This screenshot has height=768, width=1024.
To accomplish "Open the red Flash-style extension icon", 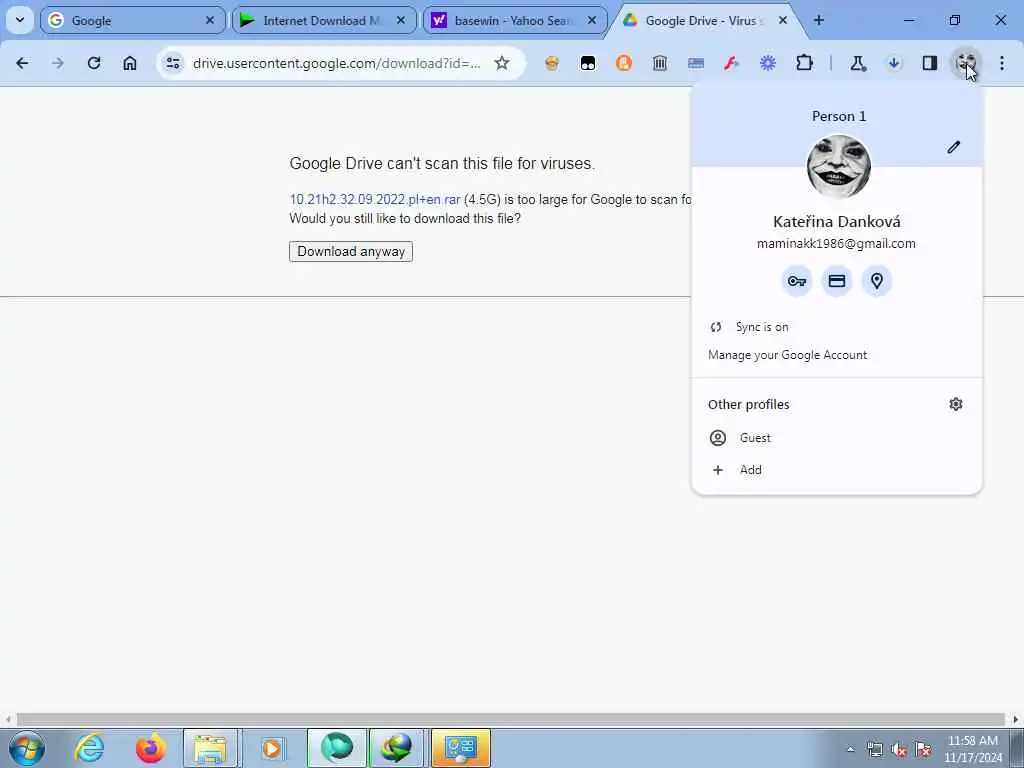I will (x=731, y=63).
